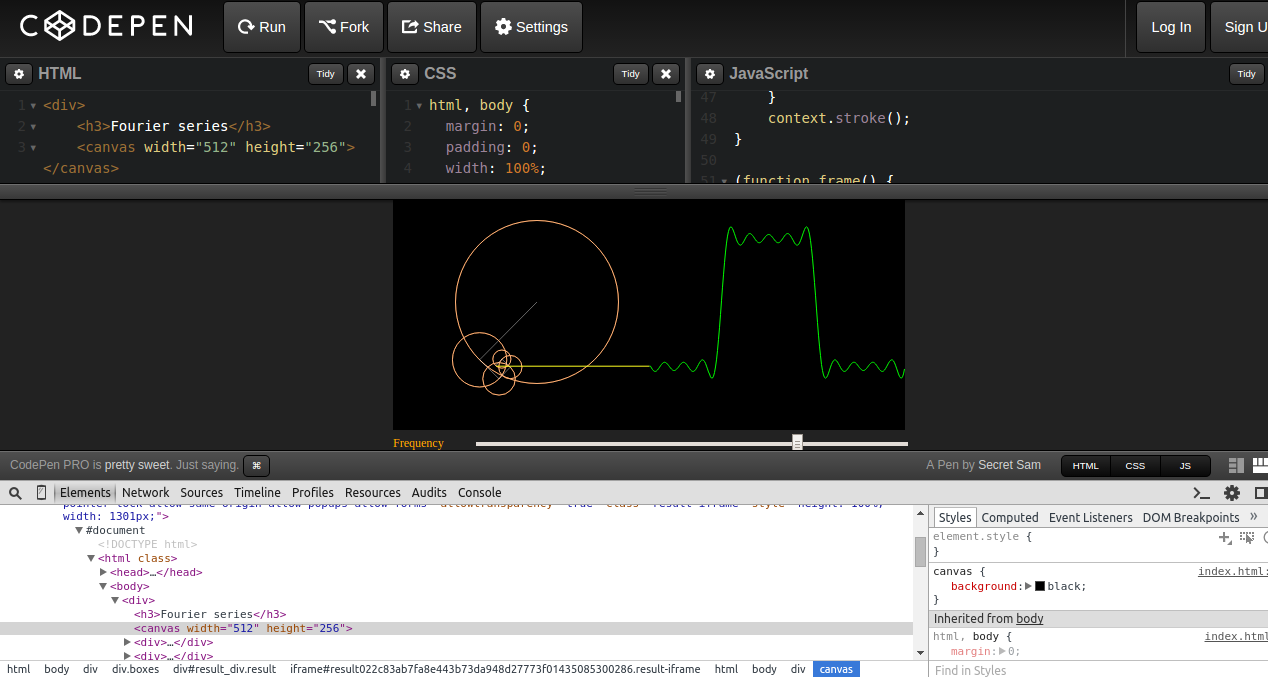Toggle the HTML editor view button
Image resolution: width=1268 pixels, height=677 pixels.
[x=1085, y=466]
